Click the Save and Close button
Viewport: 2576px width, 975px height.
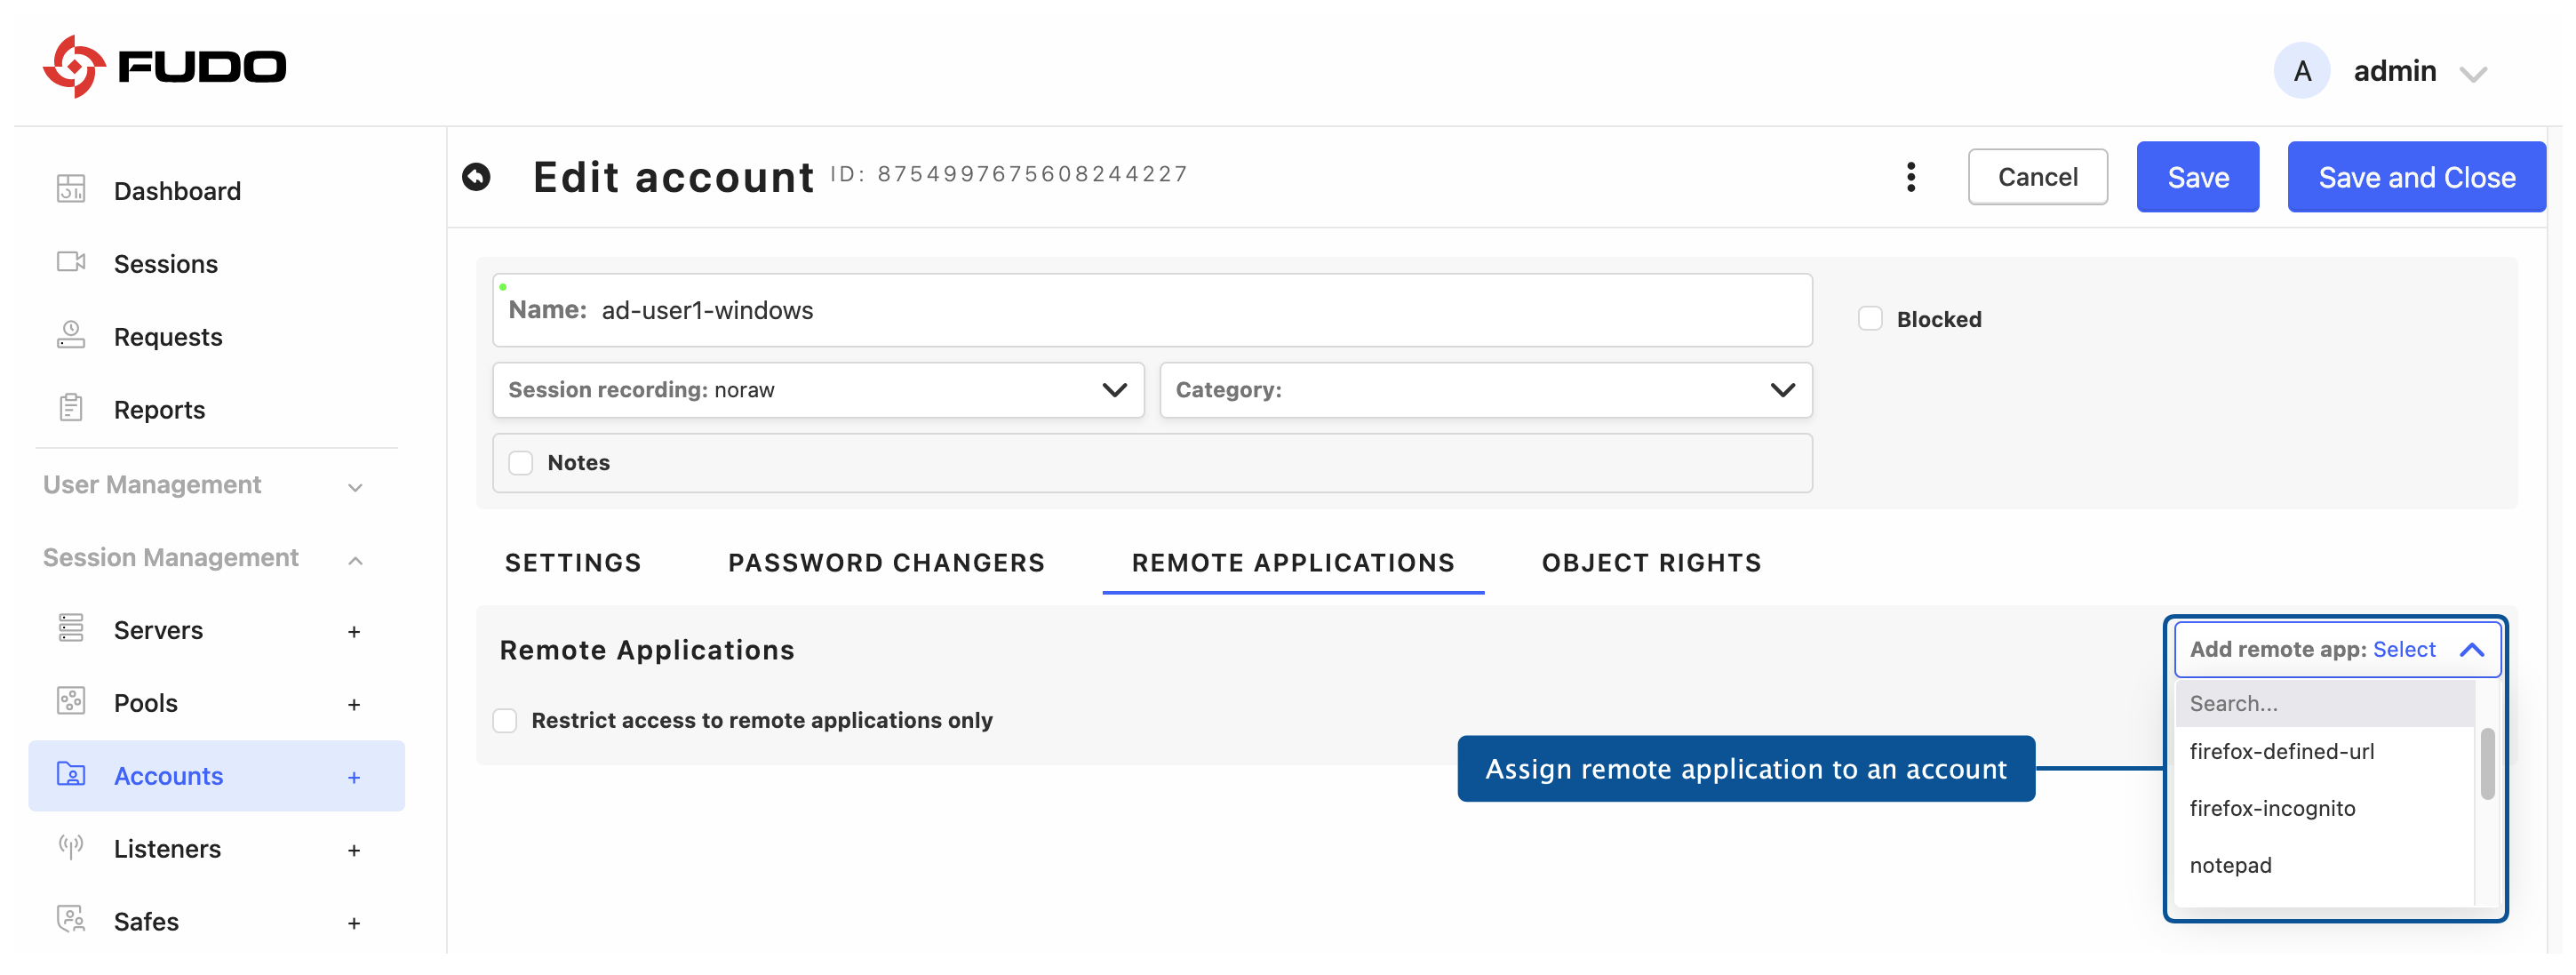(x=2415, y=177)
